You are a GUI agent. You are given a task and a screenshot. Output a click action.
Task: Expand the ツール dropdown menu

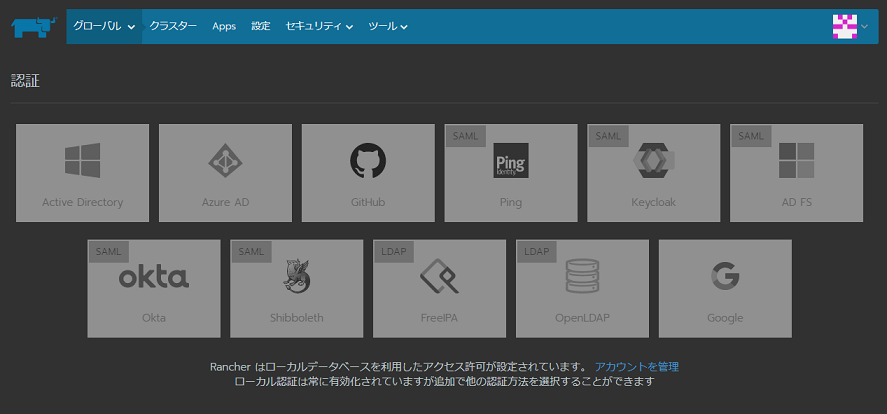click(388, 26)
